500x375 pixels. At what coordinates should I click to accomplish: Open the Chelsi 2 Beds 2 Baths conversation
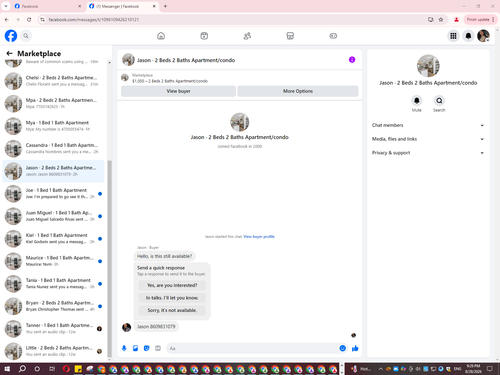pos(53,81)
